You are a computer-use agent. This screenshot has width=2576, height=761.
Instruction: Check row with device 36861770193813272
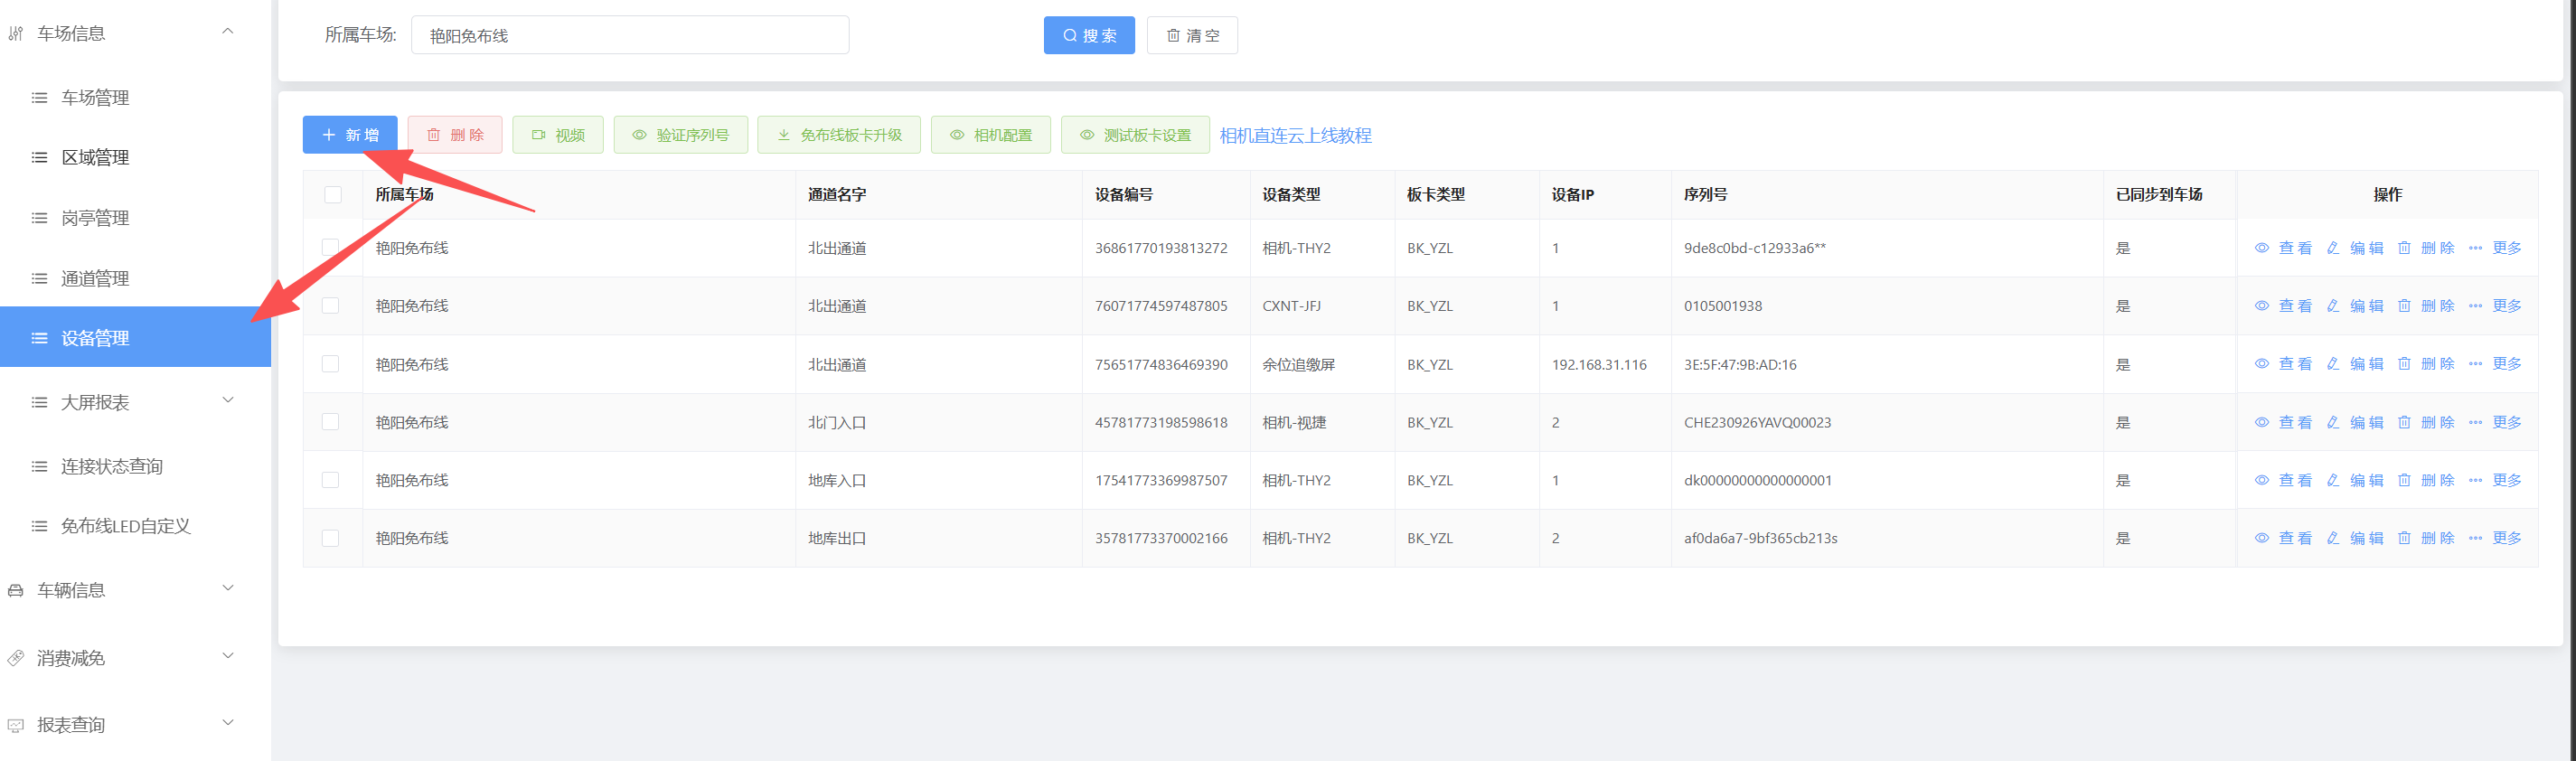tap(330, 247)
